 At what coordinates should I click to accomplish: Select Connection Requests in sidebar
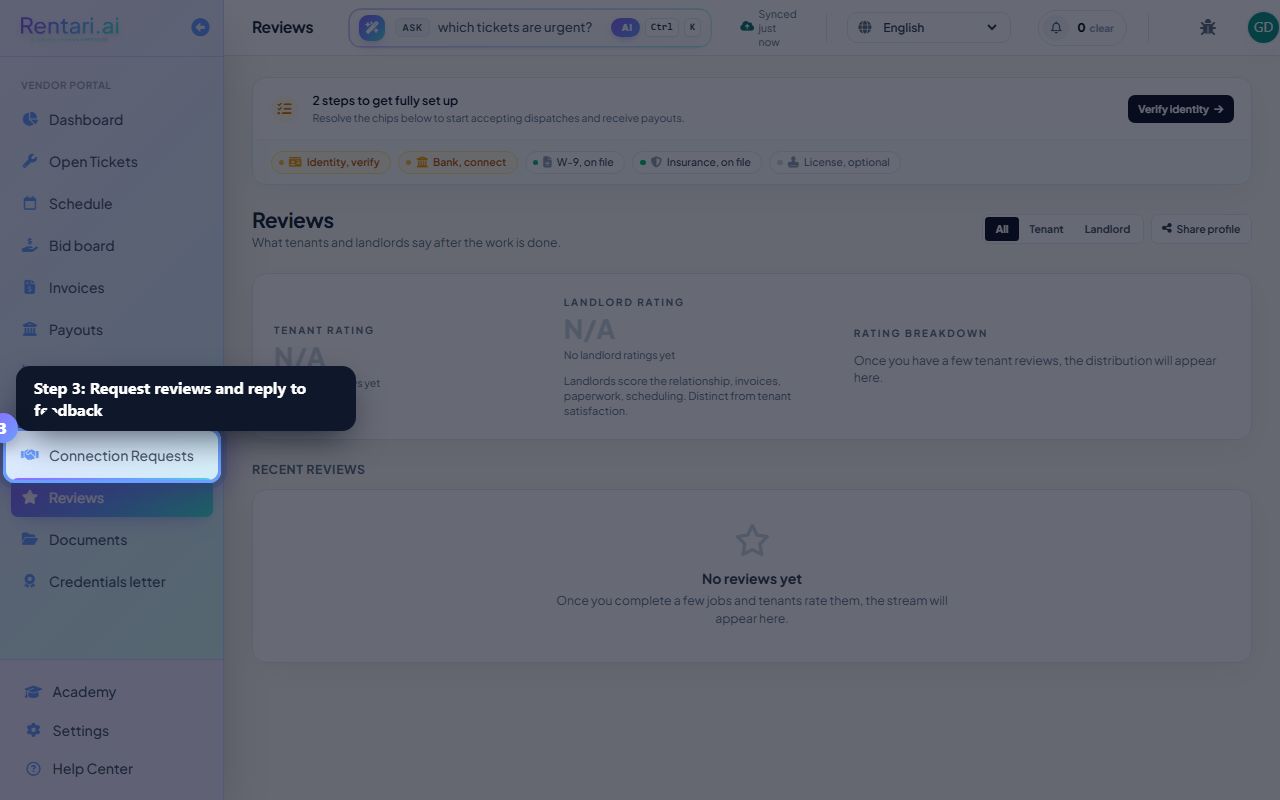click(111, 456)
